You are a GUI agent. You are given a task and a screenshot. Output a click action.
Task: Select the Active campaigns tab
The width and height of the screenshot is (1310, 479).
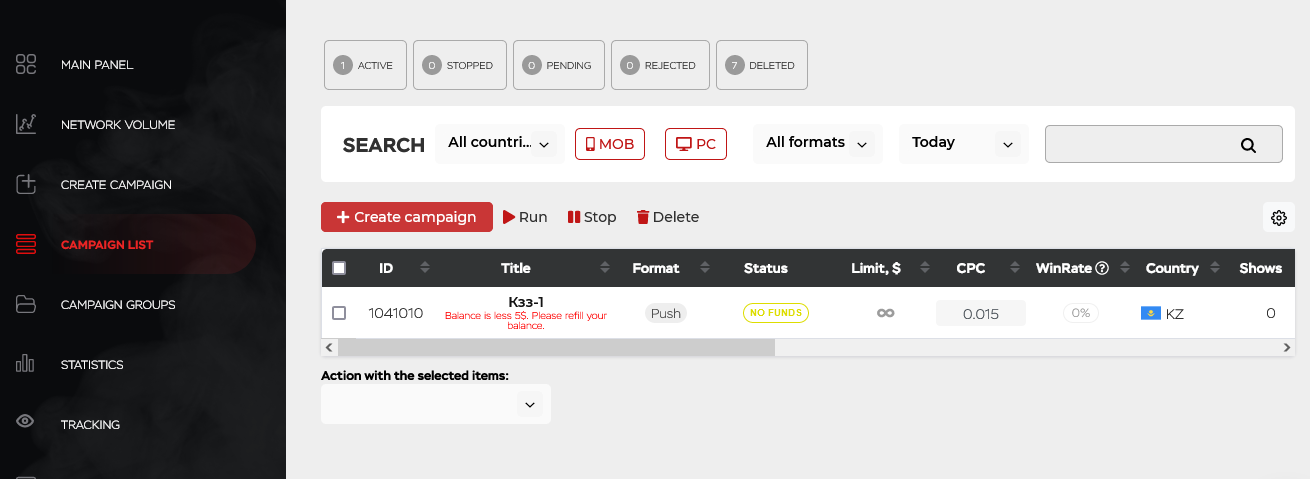tap(366, 65)
